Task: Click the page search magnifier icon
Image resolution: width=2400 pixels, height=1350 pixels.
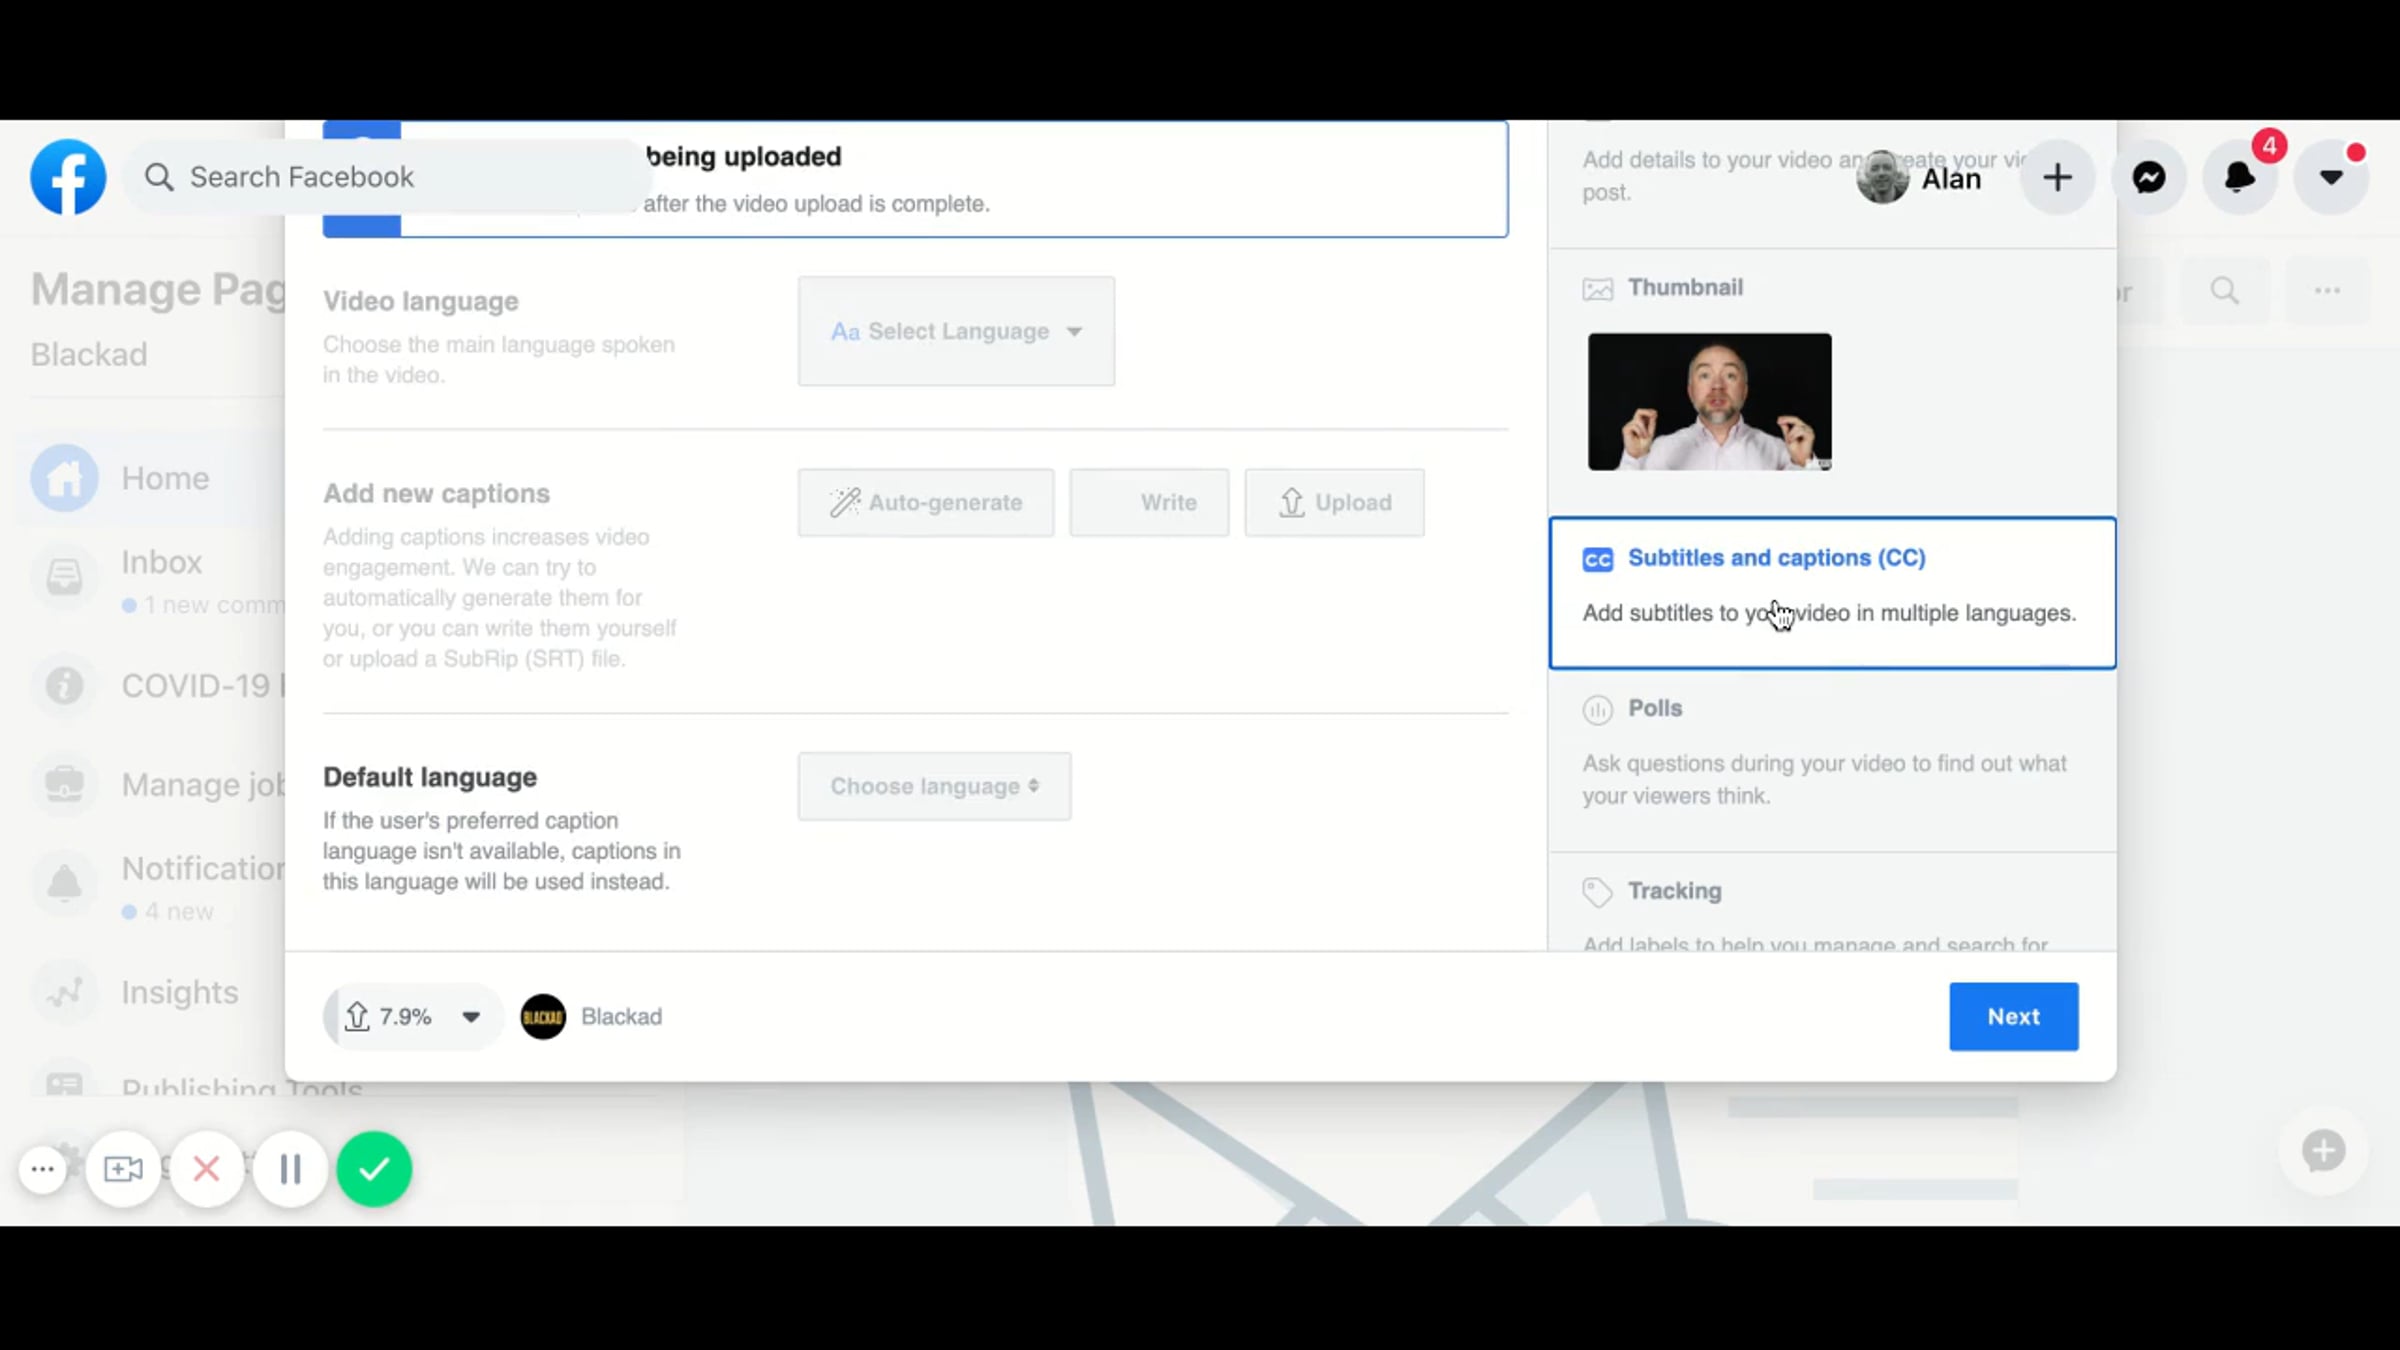Action: 2225,291
